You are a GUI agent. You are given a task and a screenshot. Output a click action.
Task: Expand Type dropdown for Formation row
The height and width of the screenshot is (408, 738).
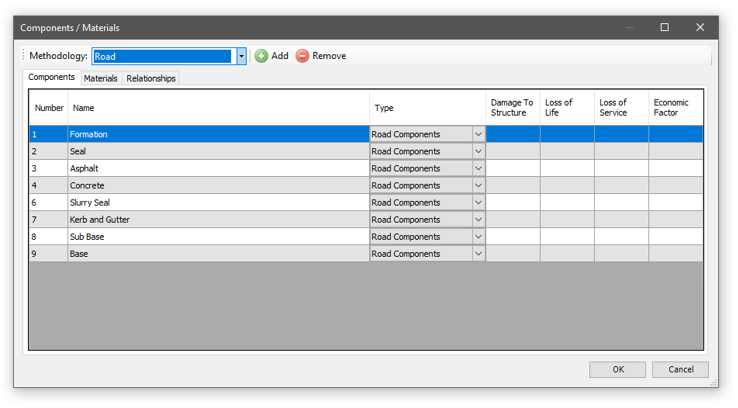click(x=478, y=135)
